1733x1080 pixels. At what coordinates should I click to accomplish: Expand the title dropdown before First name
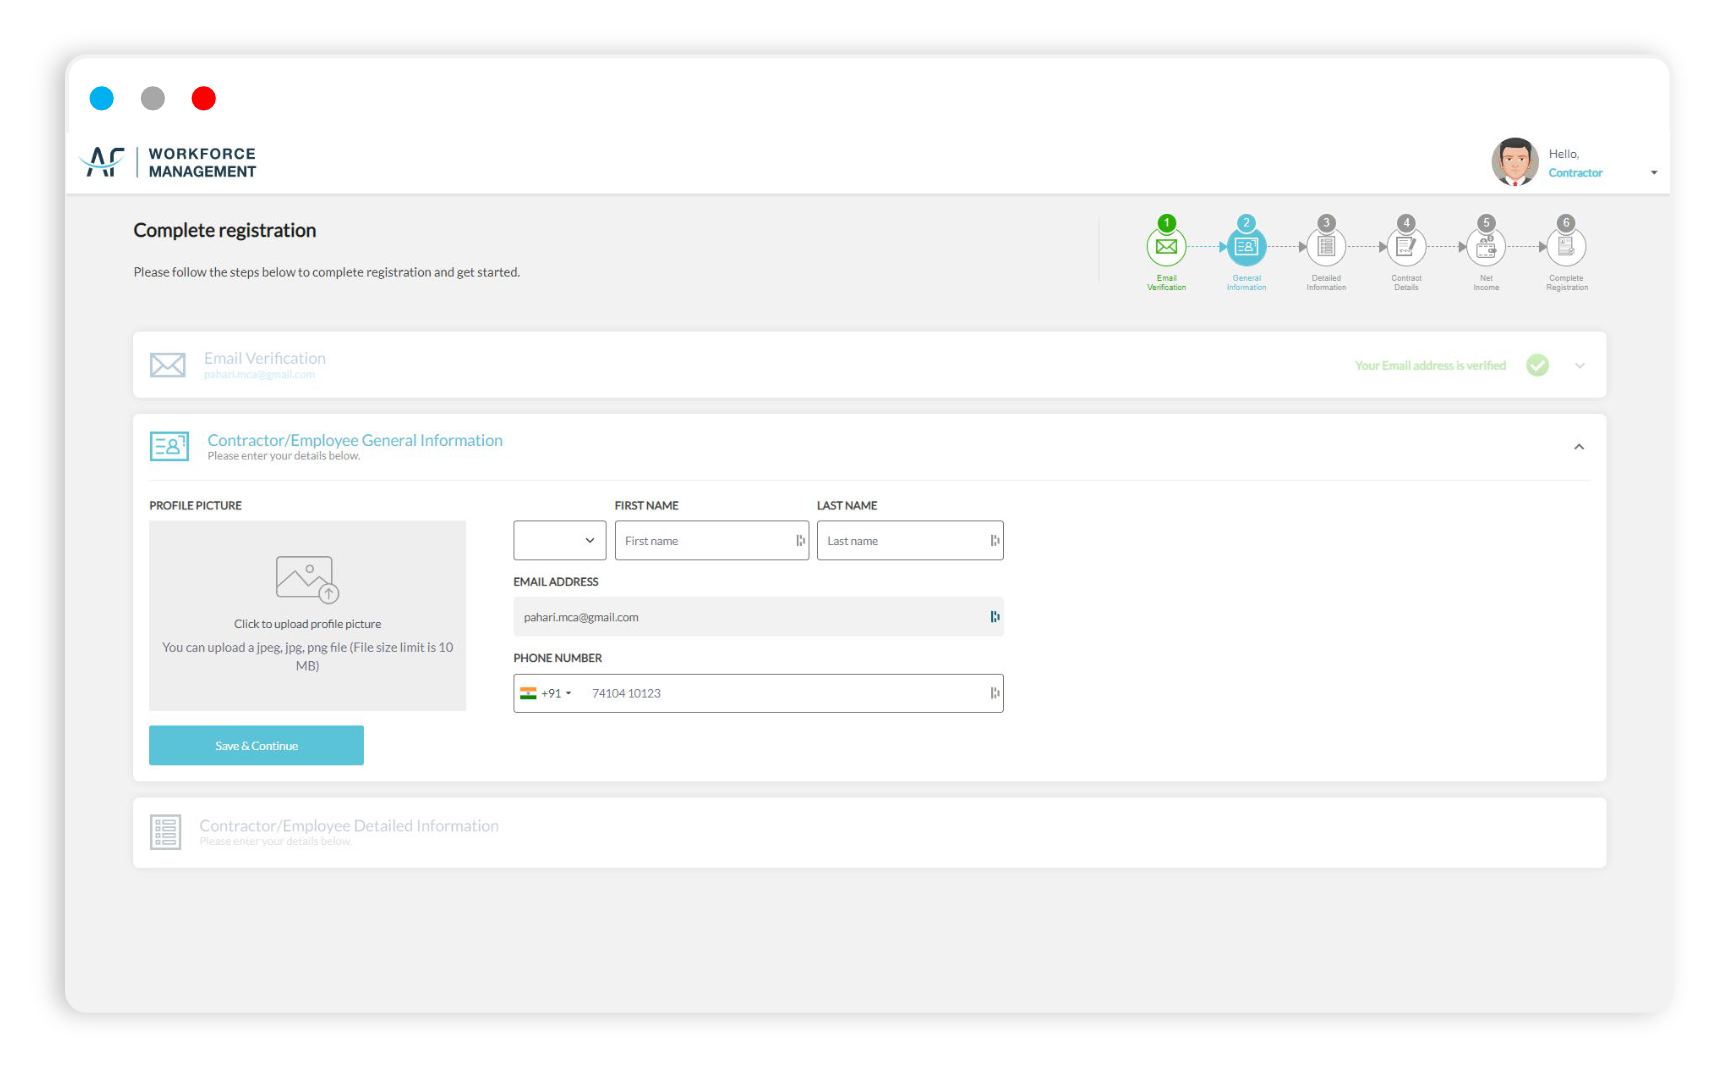(x=559, y=540)
